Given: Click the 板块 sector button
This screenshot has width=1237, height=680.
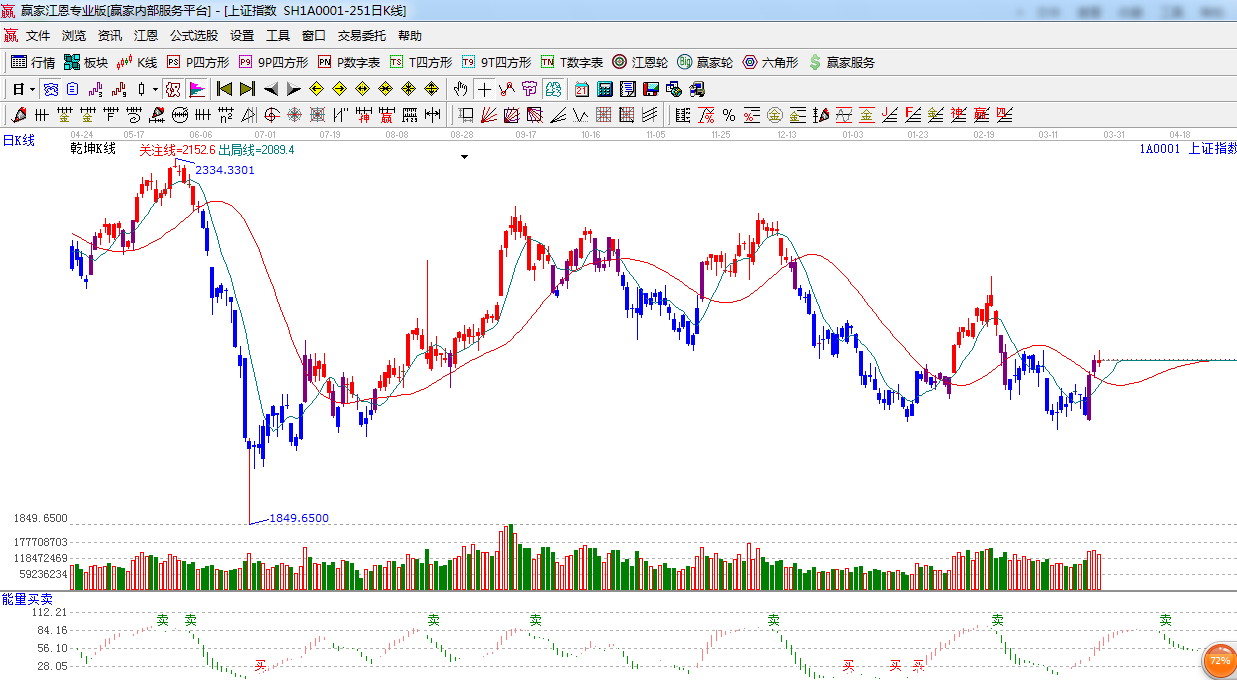Looking at the screenshot, I should coord(85,62).
